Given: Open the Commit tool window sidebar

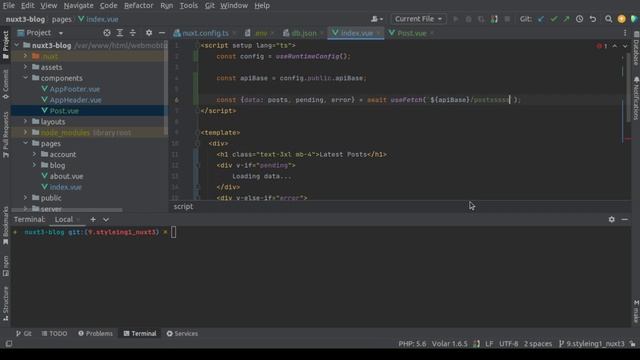Looking at the screenshot, I should tap(5, 85).
